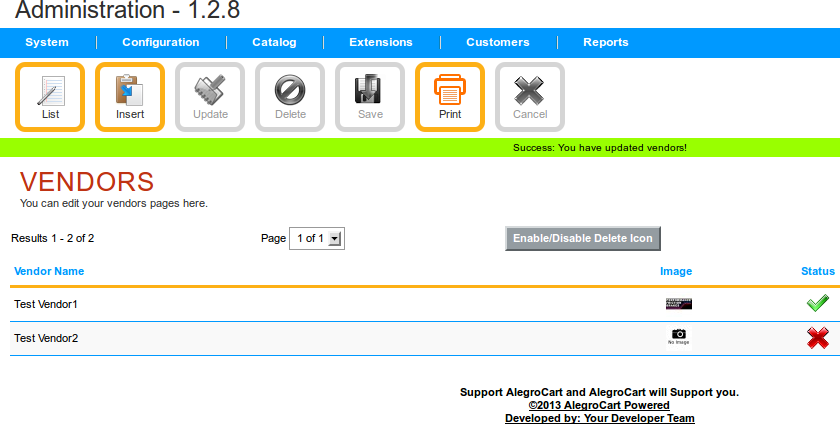Viewport: 840px width, 424px height.
Task: Open the Customers menu
Action: coord(498,42)
